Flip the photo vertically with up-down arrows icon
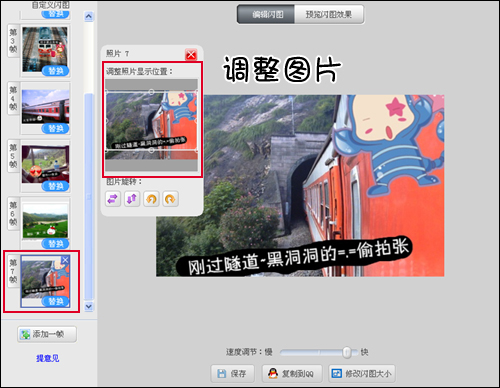This screenshot has width=500, height=388. click(x=132, y=199)
